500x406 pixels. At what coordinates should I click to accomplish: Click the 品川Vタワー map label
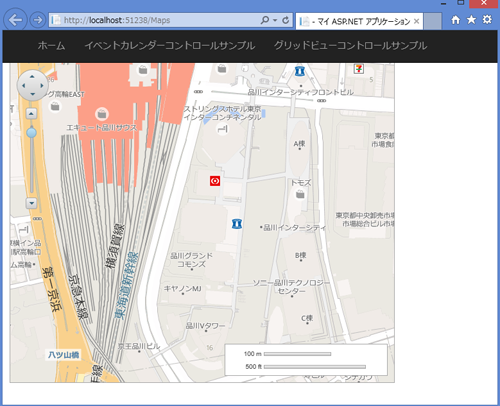coord(205,326)
